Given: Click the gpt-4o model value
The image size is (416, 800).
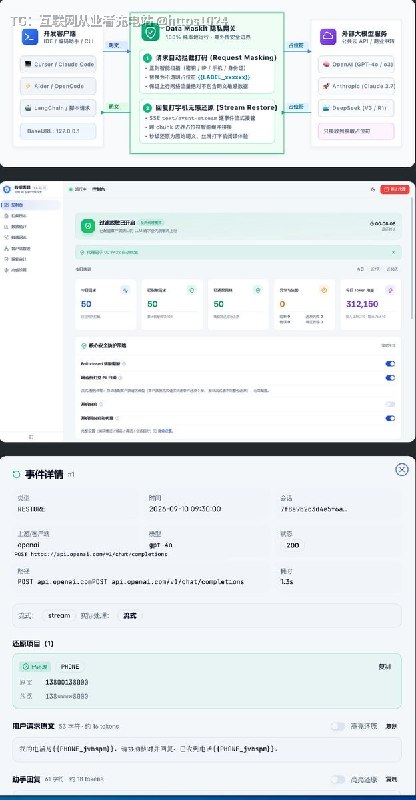Looking at the screenshot, I should point(160,545).
